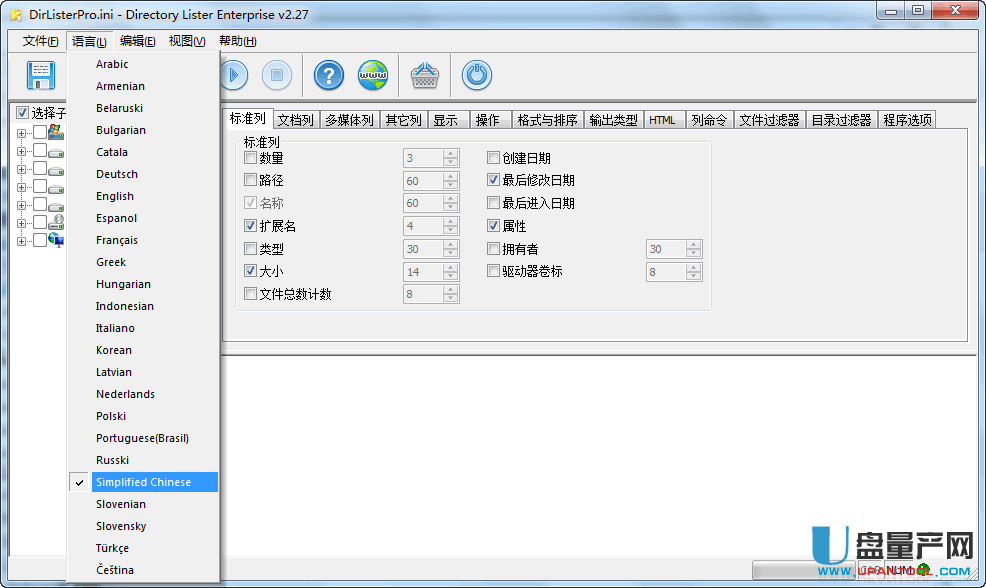Expand the first drive tree node

coord(22,133)
